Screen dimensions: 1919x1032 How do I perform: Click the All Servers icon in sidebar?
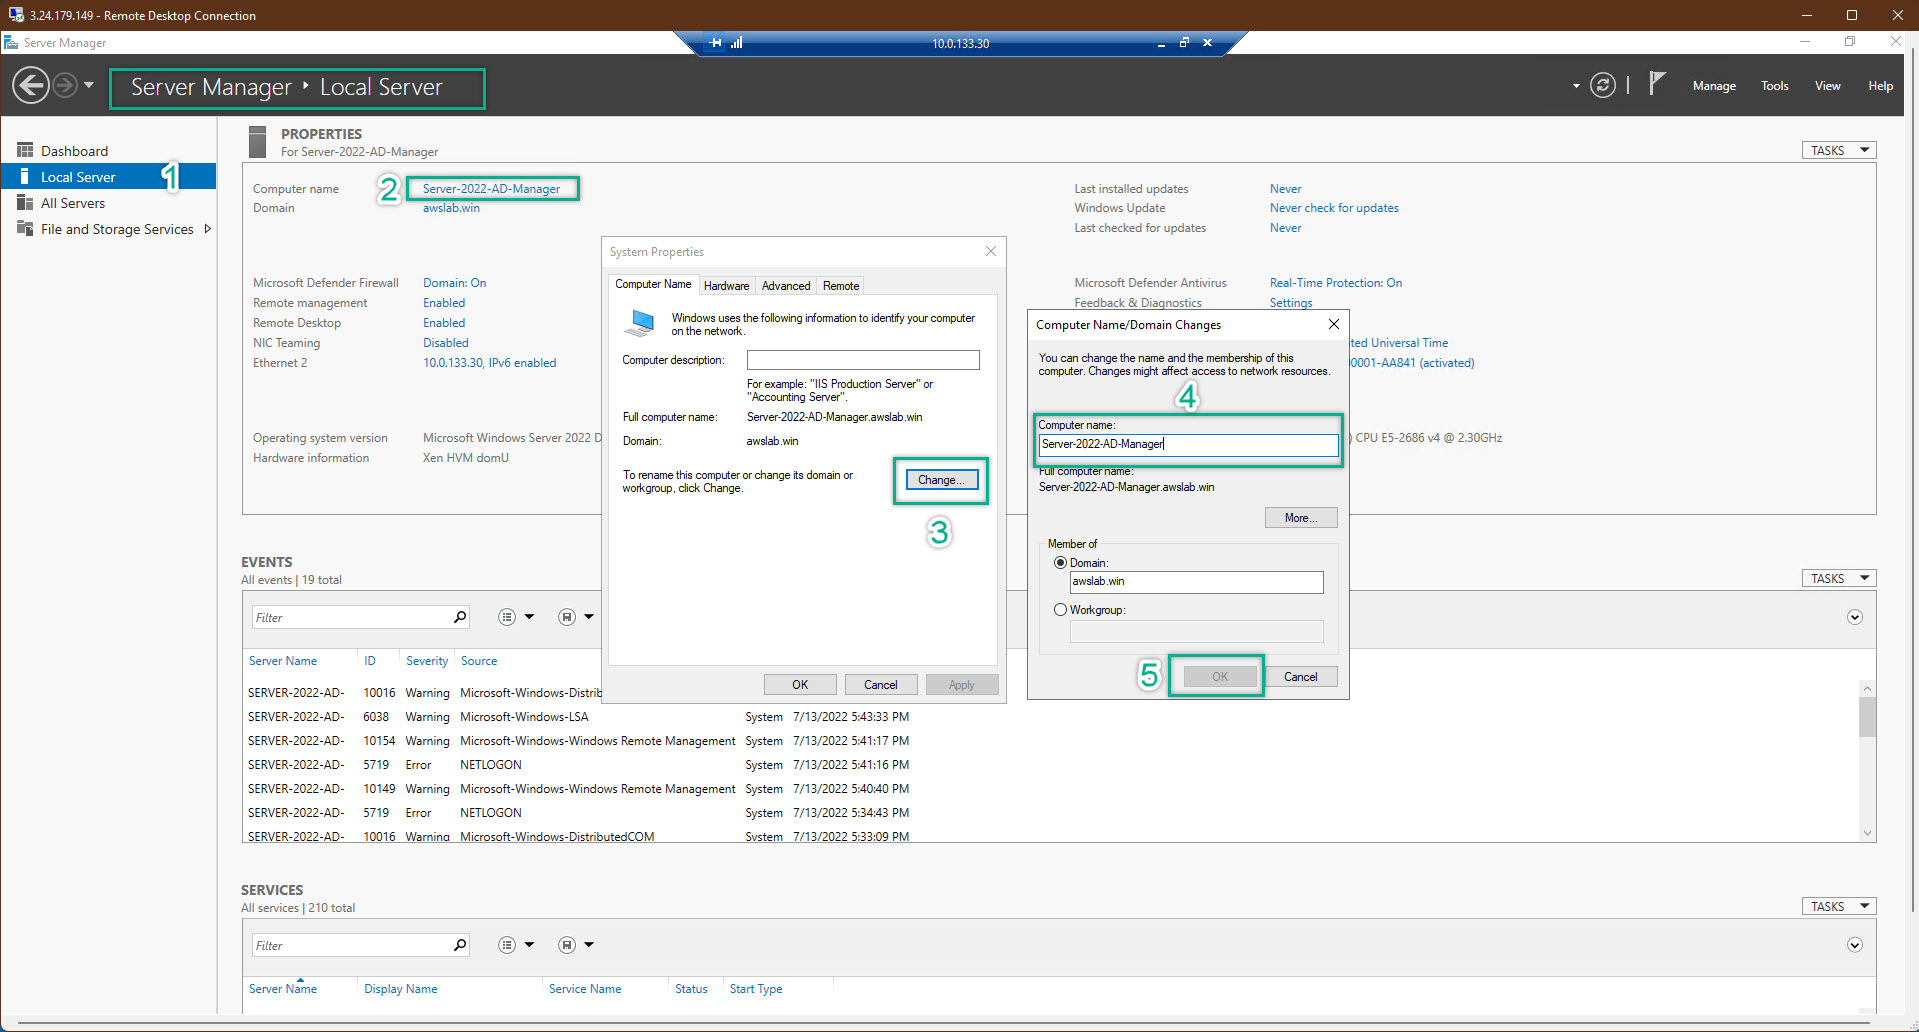25,202
